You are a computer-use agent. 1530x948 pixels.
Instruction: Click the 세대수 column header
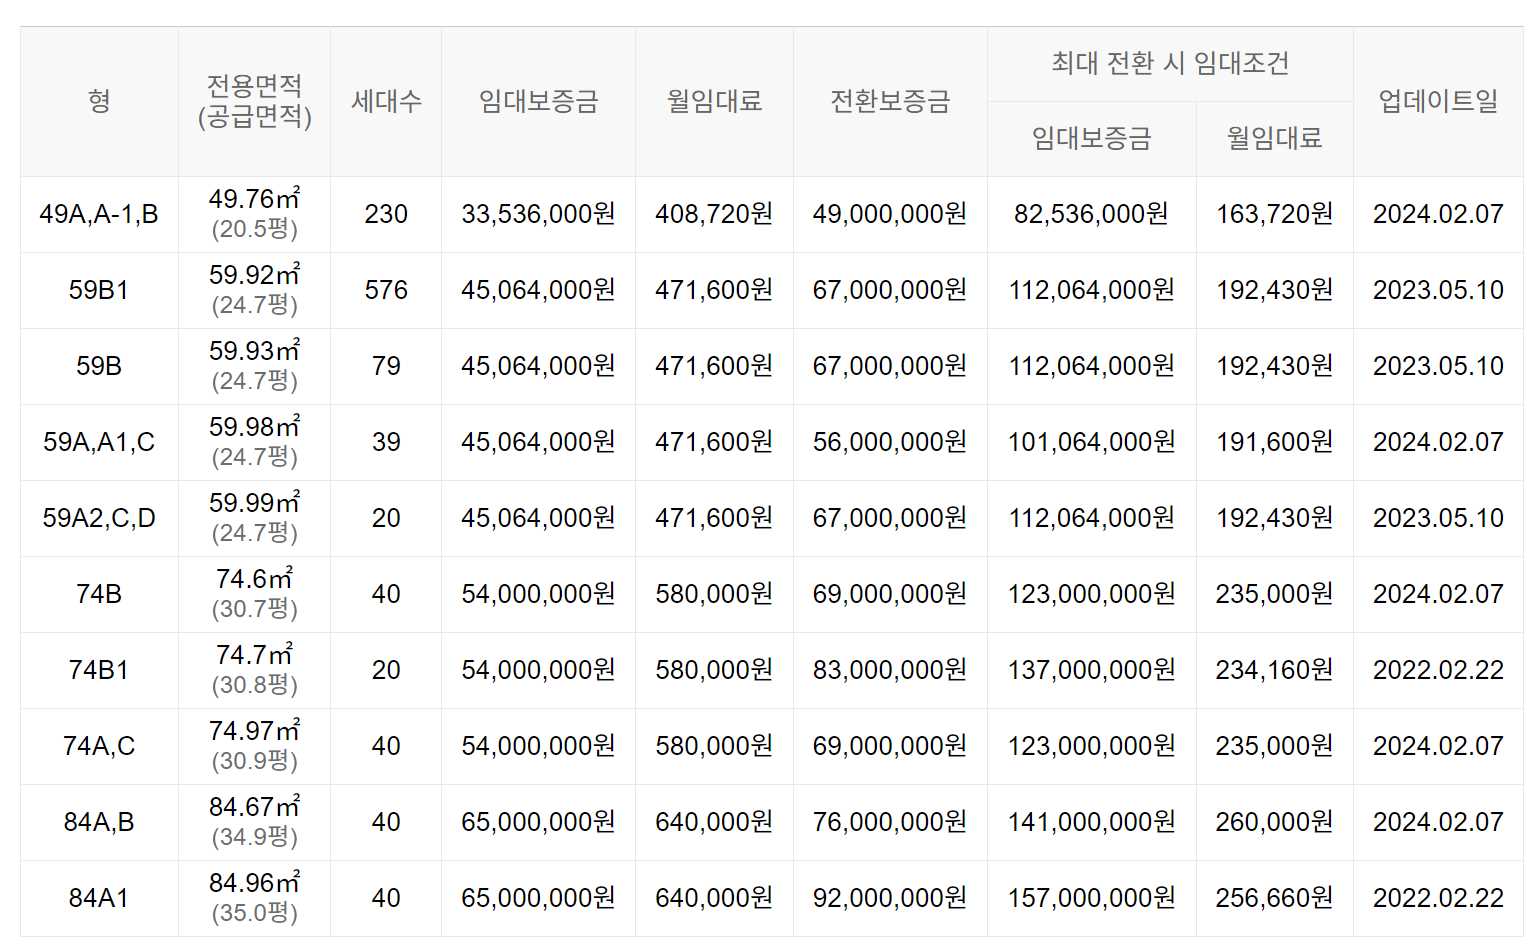click(x=386, y=101)
